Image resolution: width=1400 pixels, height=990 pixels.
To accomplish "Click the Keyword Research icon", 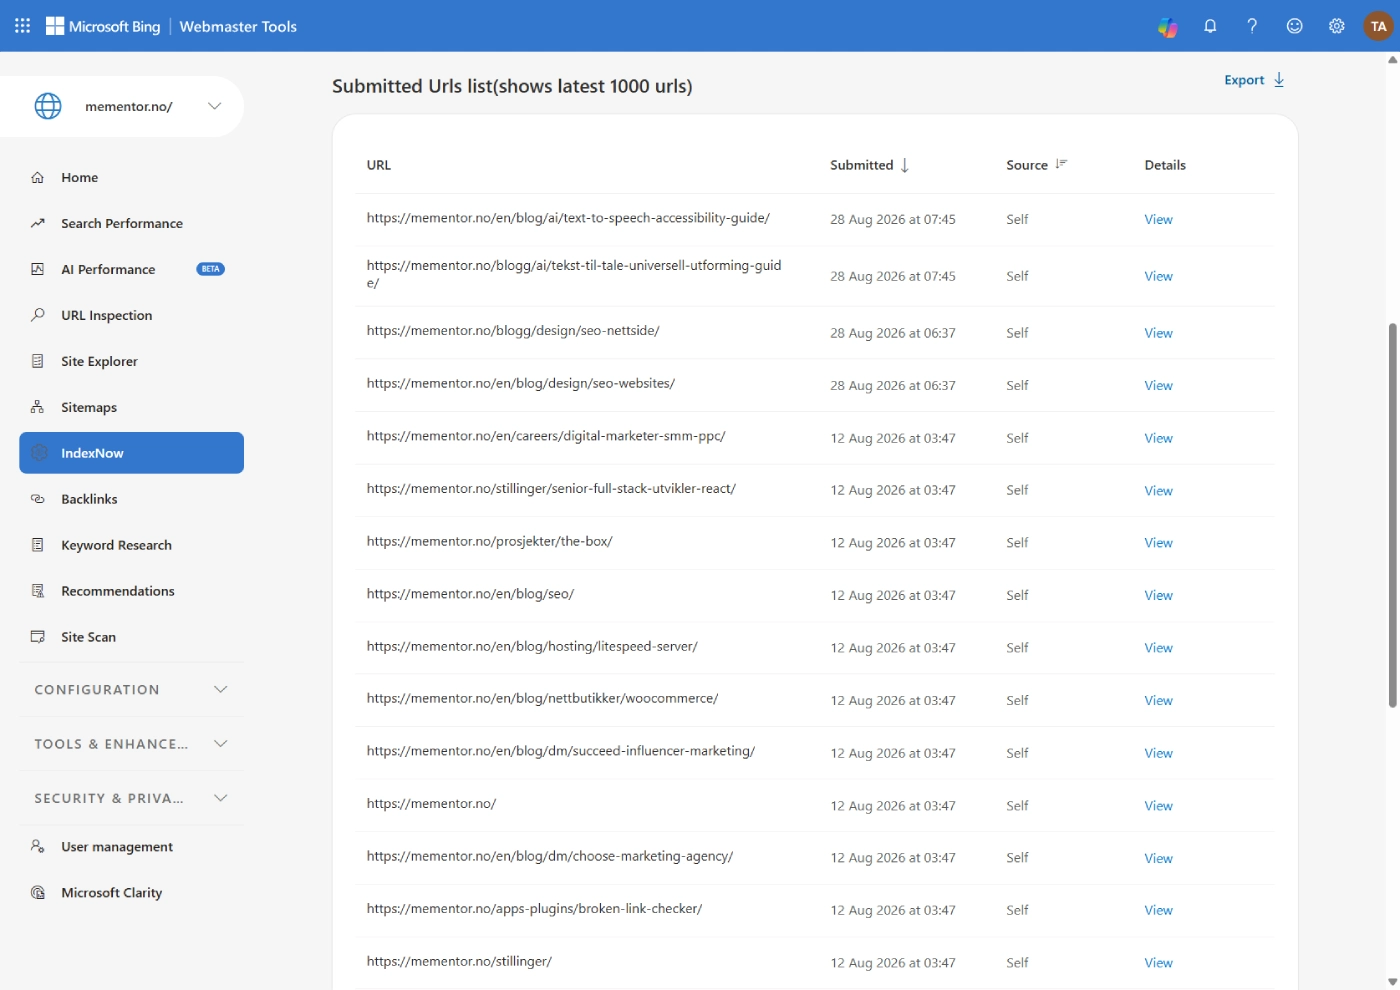I will click(38, 545).
